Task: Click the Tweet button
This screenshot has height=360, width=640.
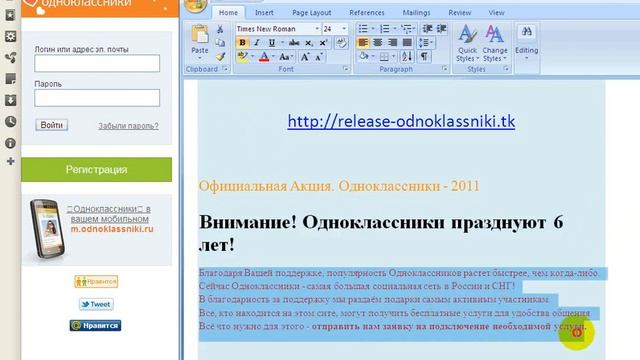Action: [x=96, y=304]
